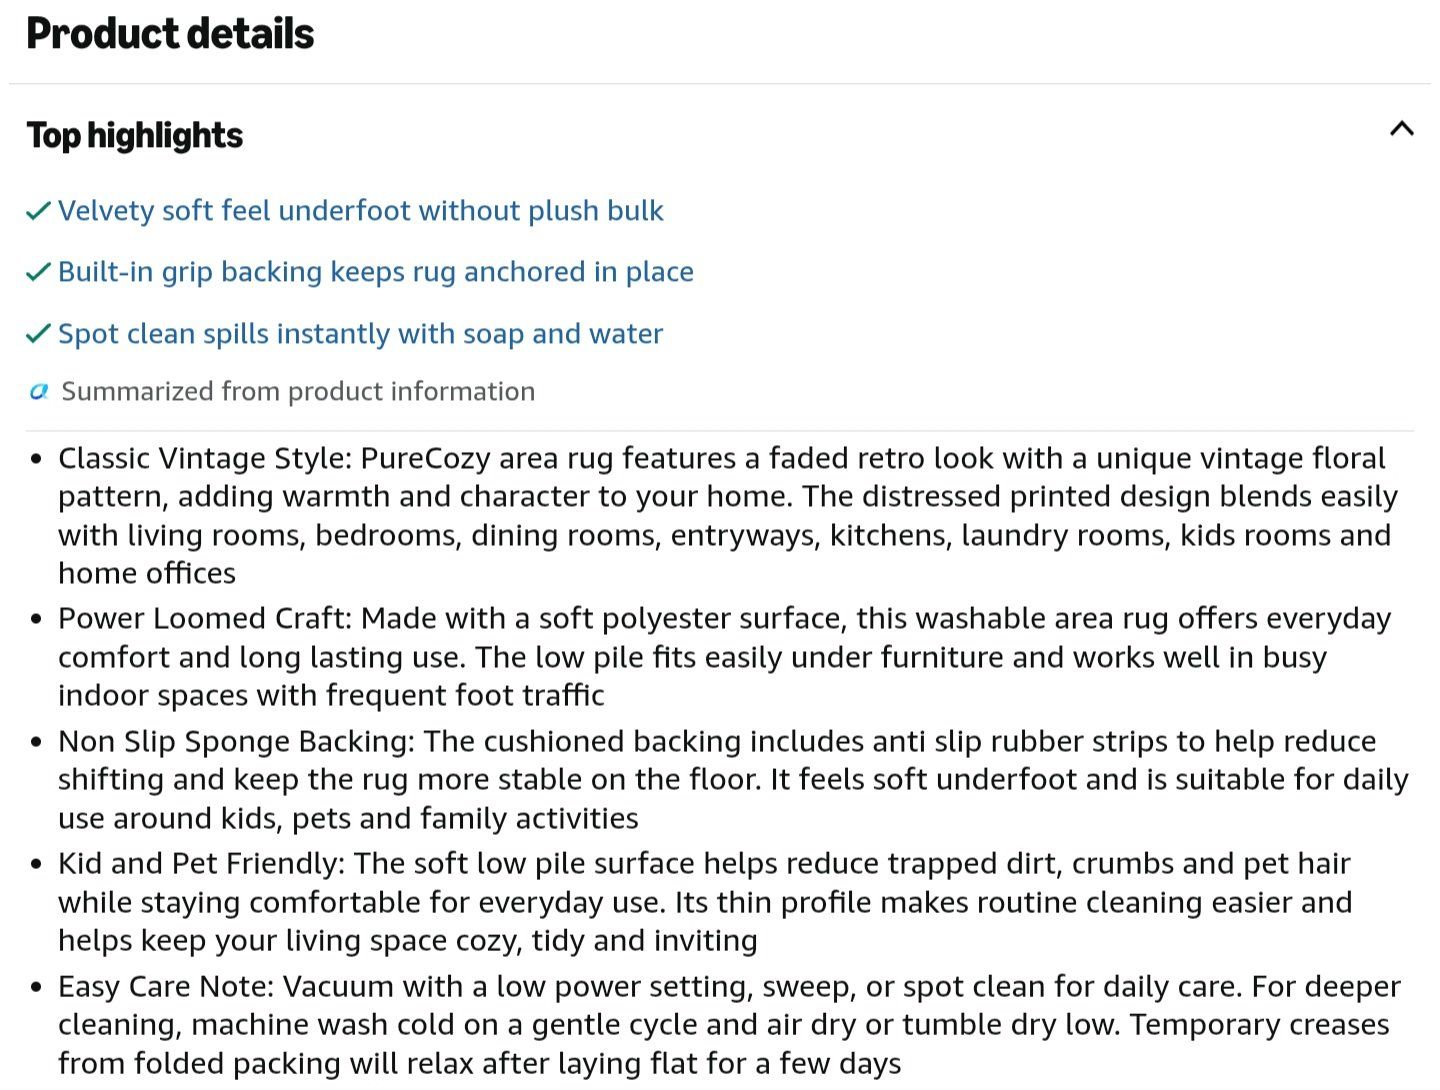Click the bullet dot before Power Loomed Craft

pos(37,619)
